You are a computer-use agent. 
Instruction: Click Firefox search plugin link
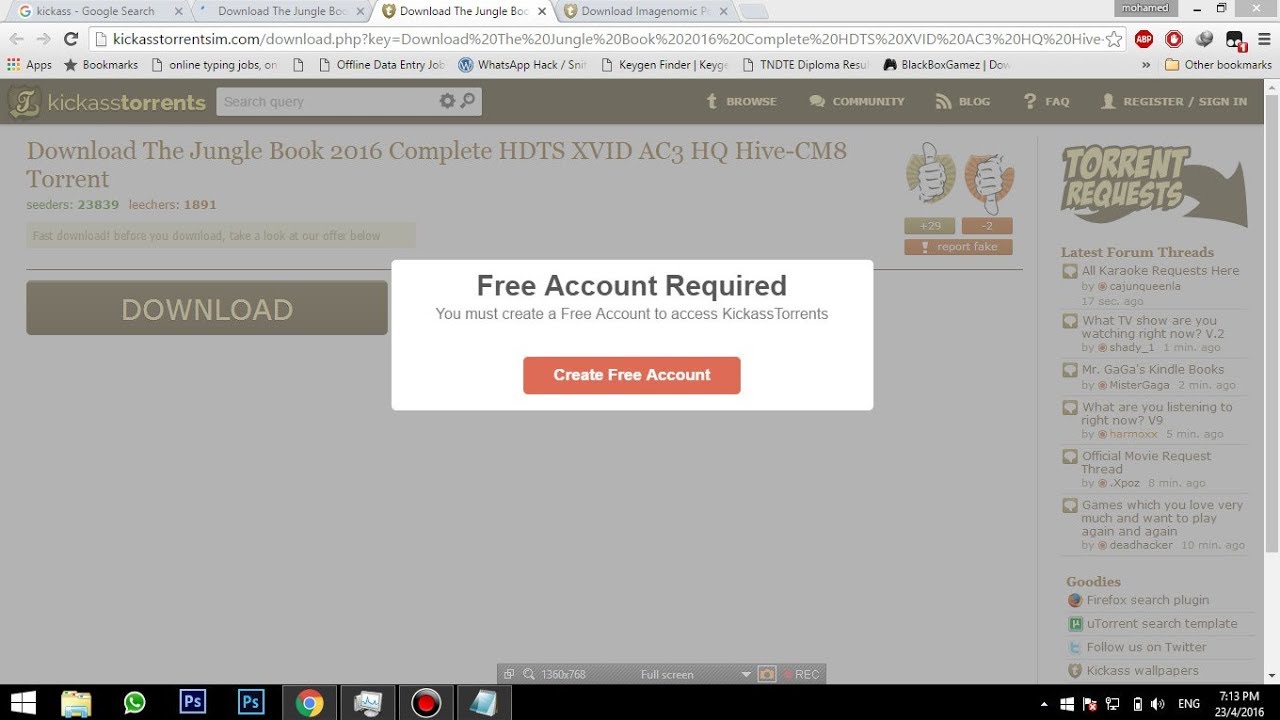coord(1148,600)
